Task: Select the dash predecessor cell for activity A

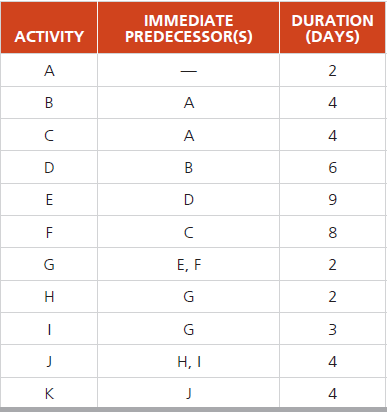Action: coord(189,71)
